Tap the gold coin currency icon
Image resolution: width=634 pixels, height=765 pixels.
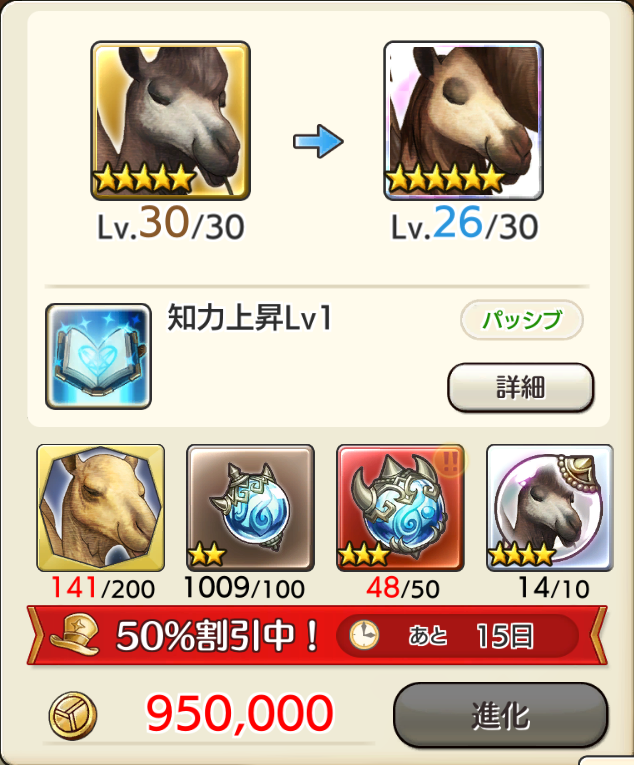point(73,716)
